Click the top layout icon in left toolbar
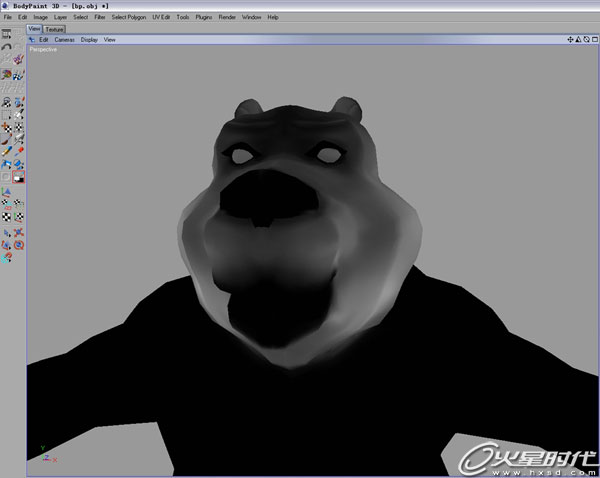The width and height of the screenshot is (600, 478). pos(8,36)
